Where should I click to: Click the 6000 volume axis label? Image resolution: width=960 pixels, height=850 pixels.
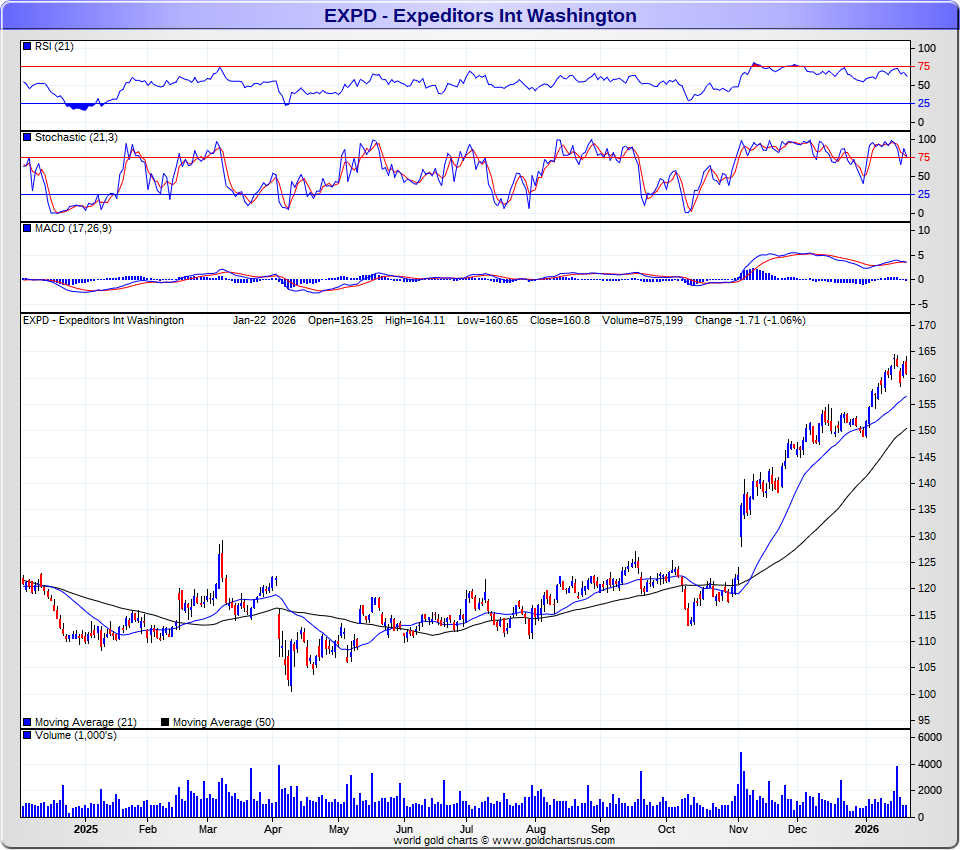929,737
